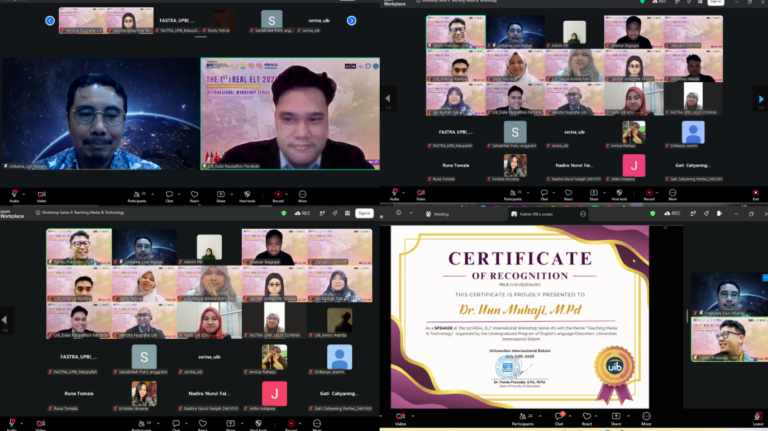Expand video options arrow in bottom-right window
768x431 pixels.
click(412, 416)
